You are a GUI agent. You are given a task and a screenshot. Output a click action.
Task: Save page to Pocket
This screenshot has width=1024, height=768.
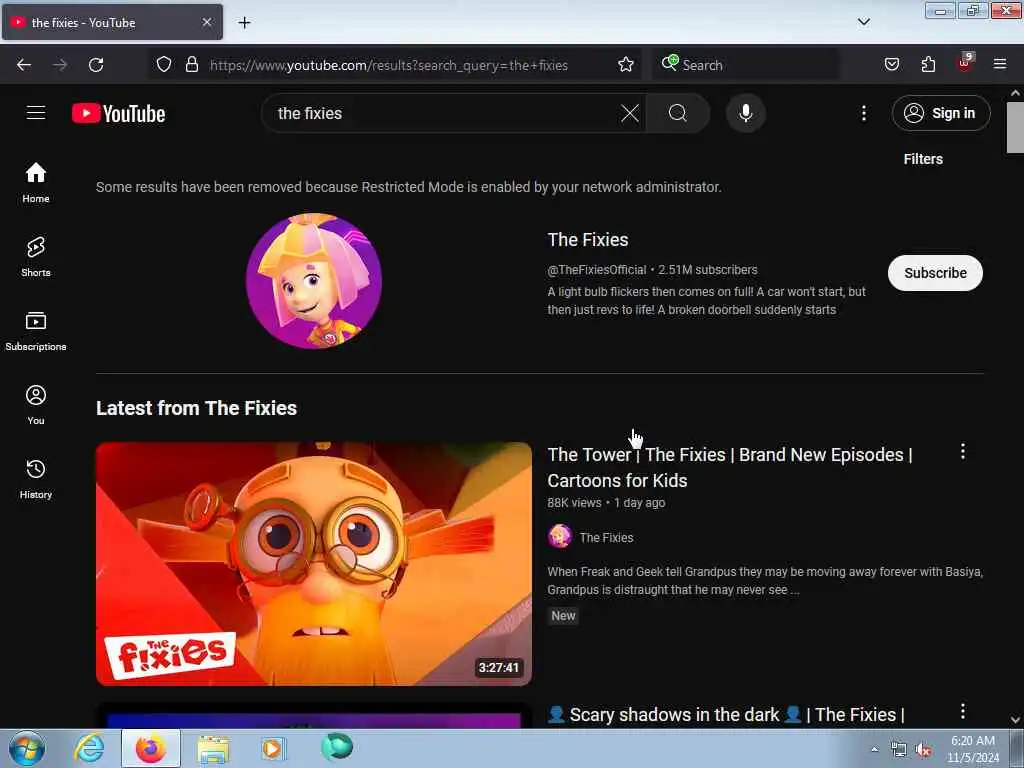click(x=892, y=65)
